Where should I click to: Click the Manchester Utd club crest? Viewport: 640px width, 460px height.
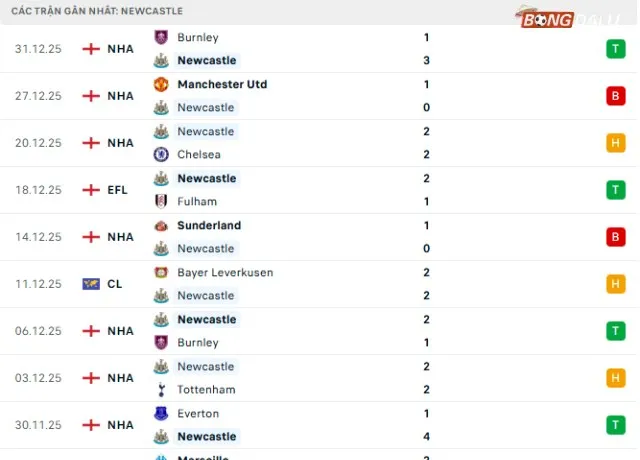(160, 84)
